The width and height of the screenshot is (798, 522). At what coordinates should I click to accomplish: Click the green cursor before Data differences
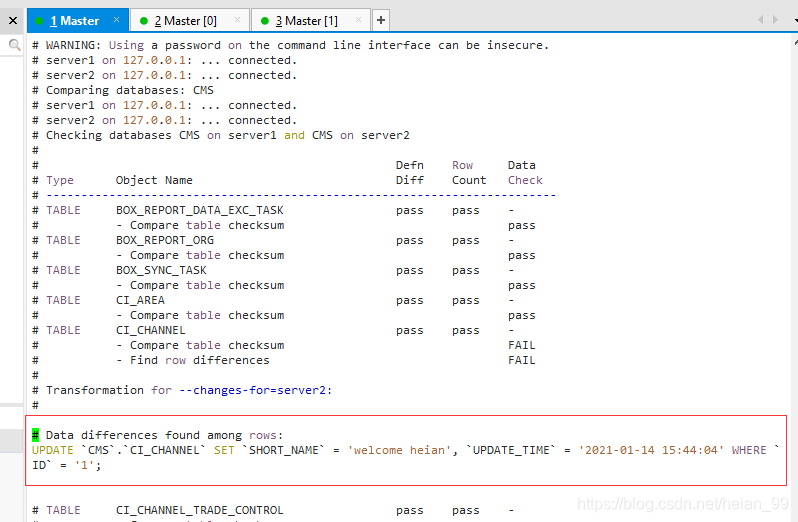[x=35, y=435]
